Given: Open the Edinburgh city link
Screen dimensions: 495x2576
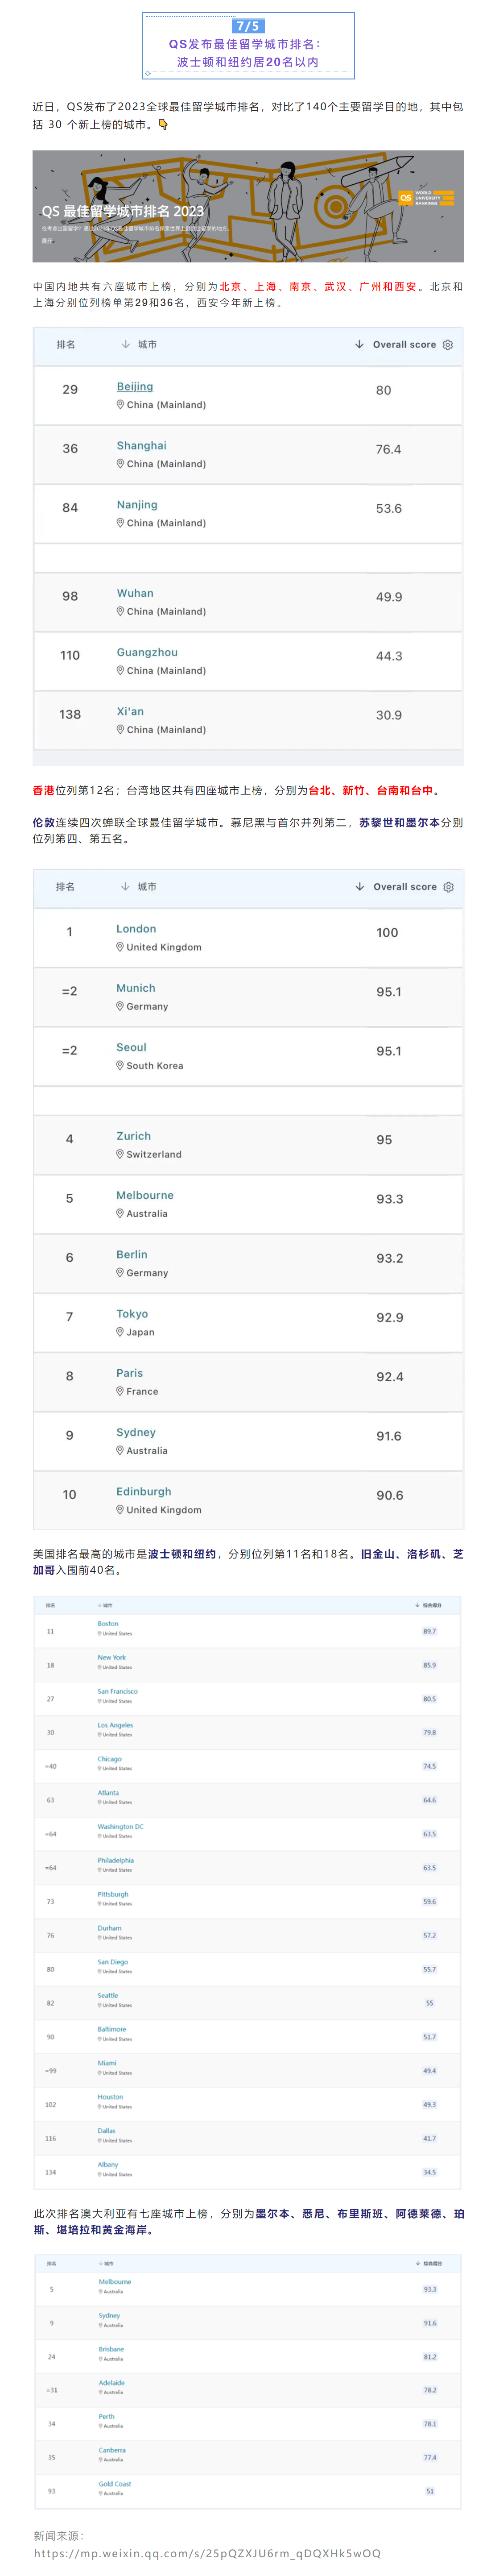Looking at the screenshot, I should pyautogui.click(x=143, y=1491).
